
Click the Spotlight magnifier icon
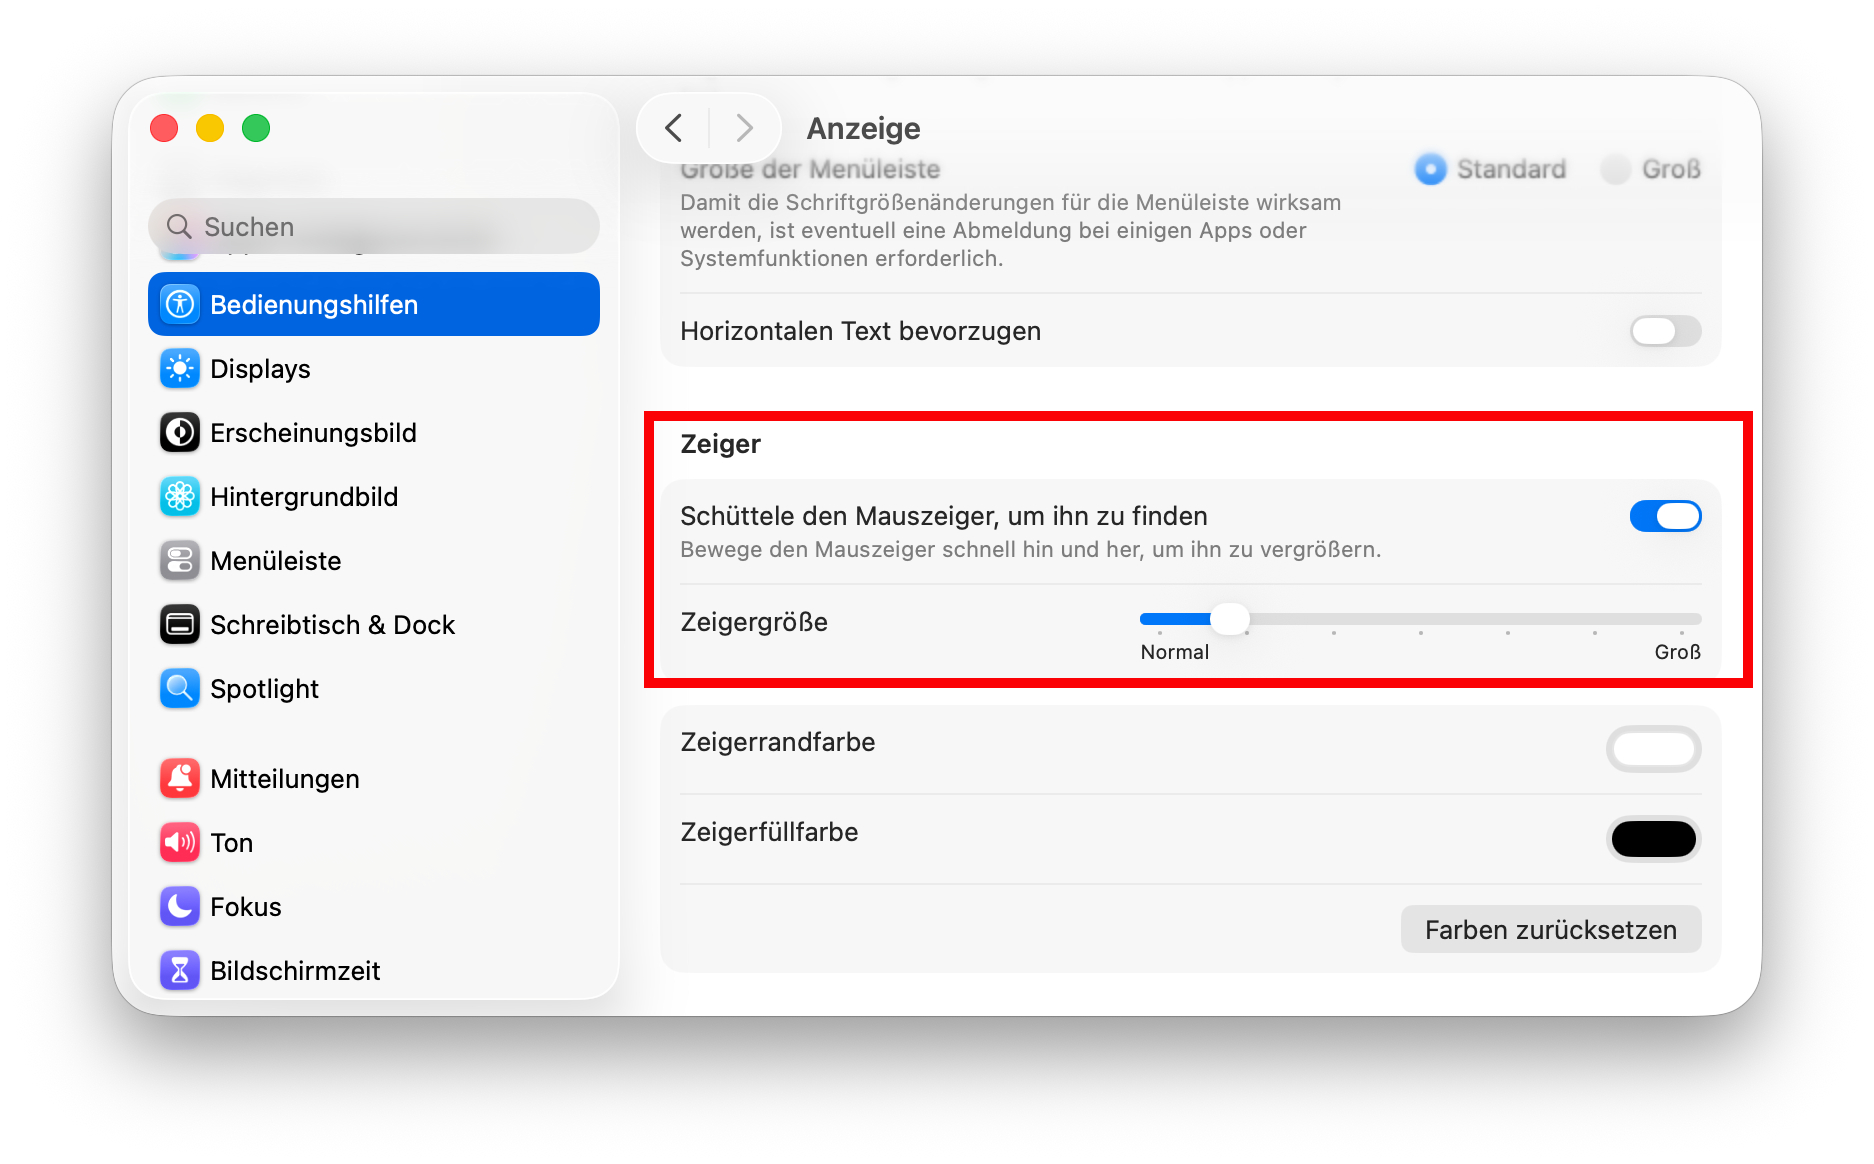(x=180, y=689)
